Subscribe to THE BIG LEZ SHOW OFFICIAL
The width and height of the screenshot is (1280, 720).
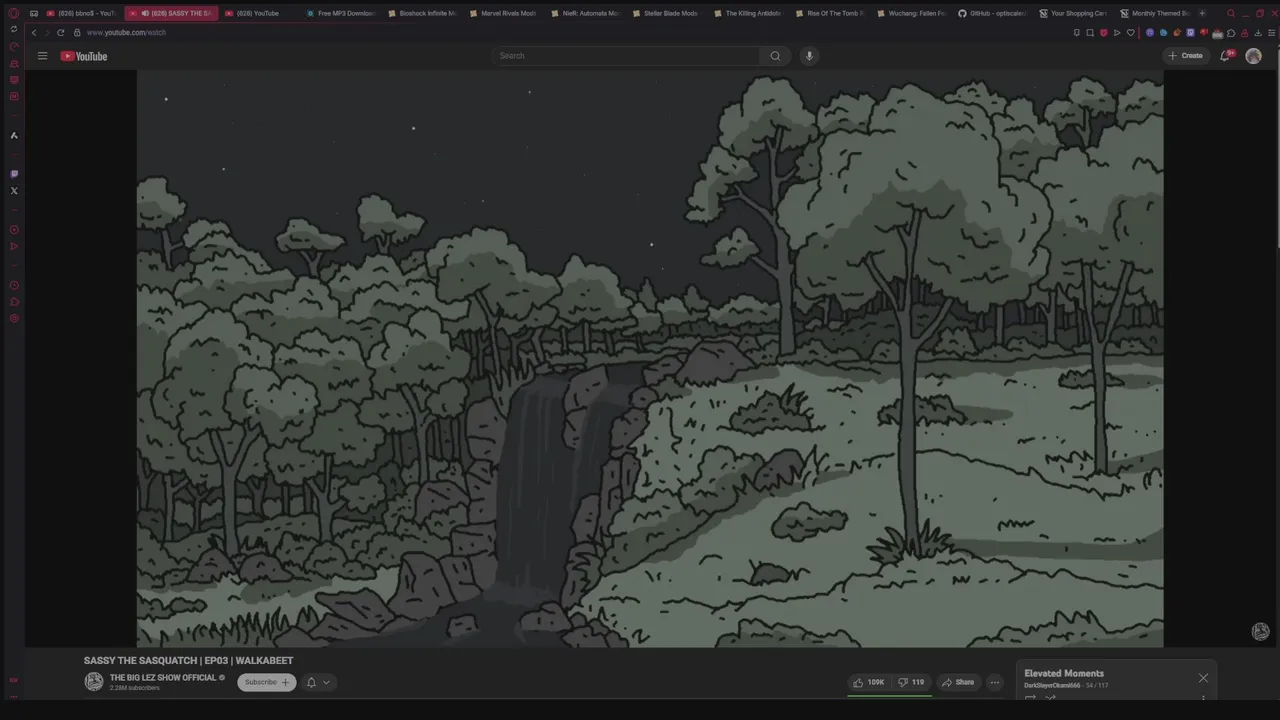[267, 682]
